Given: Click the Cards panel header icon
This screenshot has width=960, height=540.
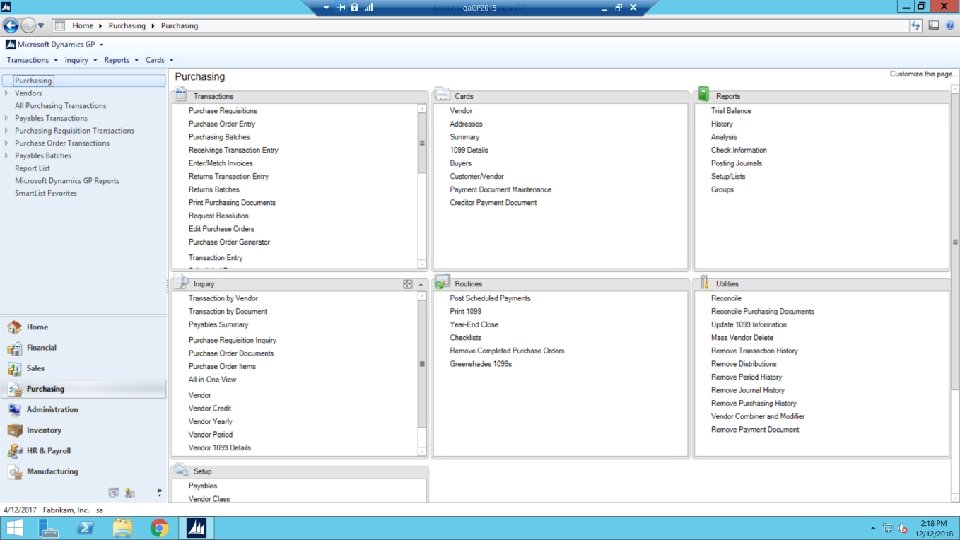Looking at the screenshot, I should pyautogui.click(x=442, y=94).
